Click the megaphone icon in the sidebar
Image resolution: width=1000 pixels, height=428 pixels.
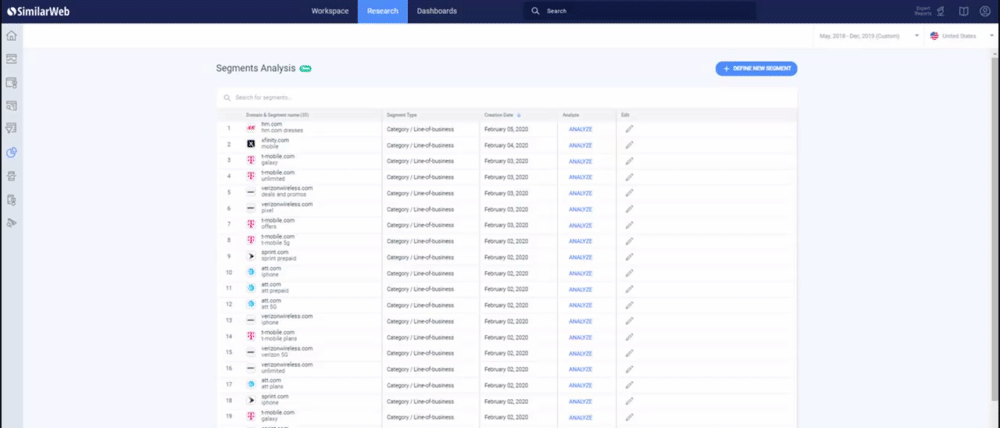tap(11, 223)
